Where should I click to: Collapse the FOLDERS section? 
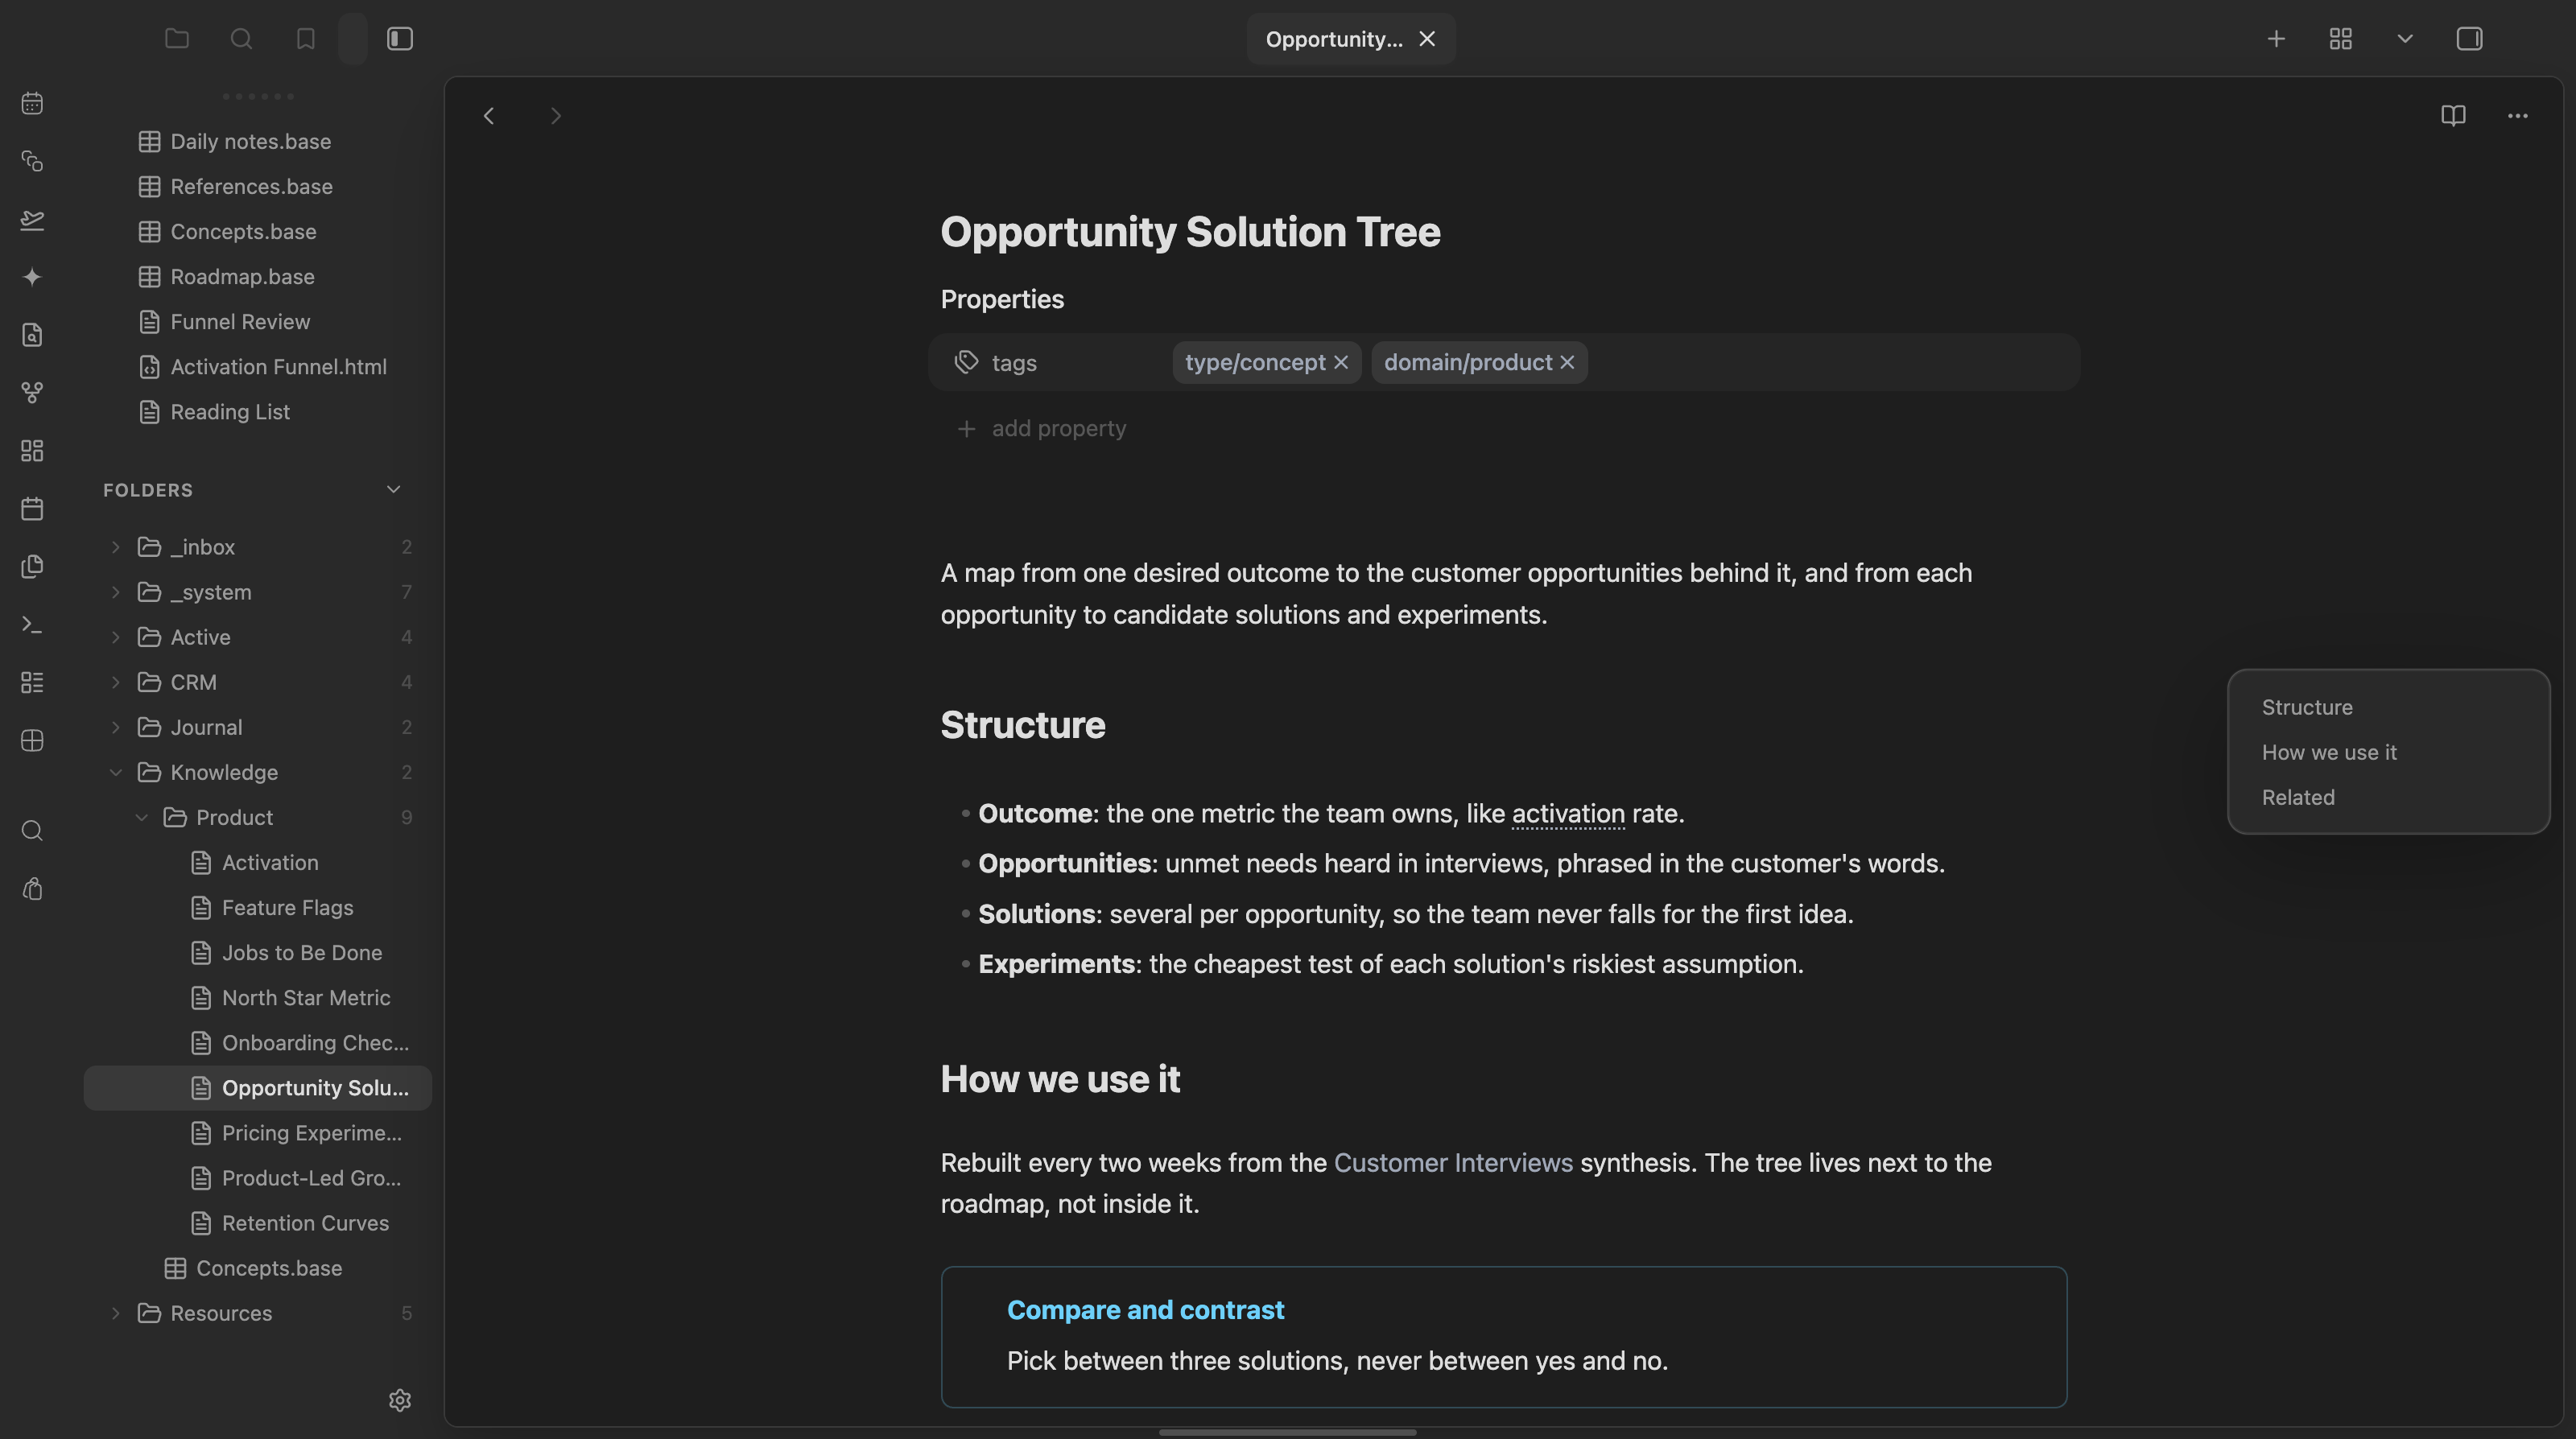pyautogui.click(x=393, y=489)
